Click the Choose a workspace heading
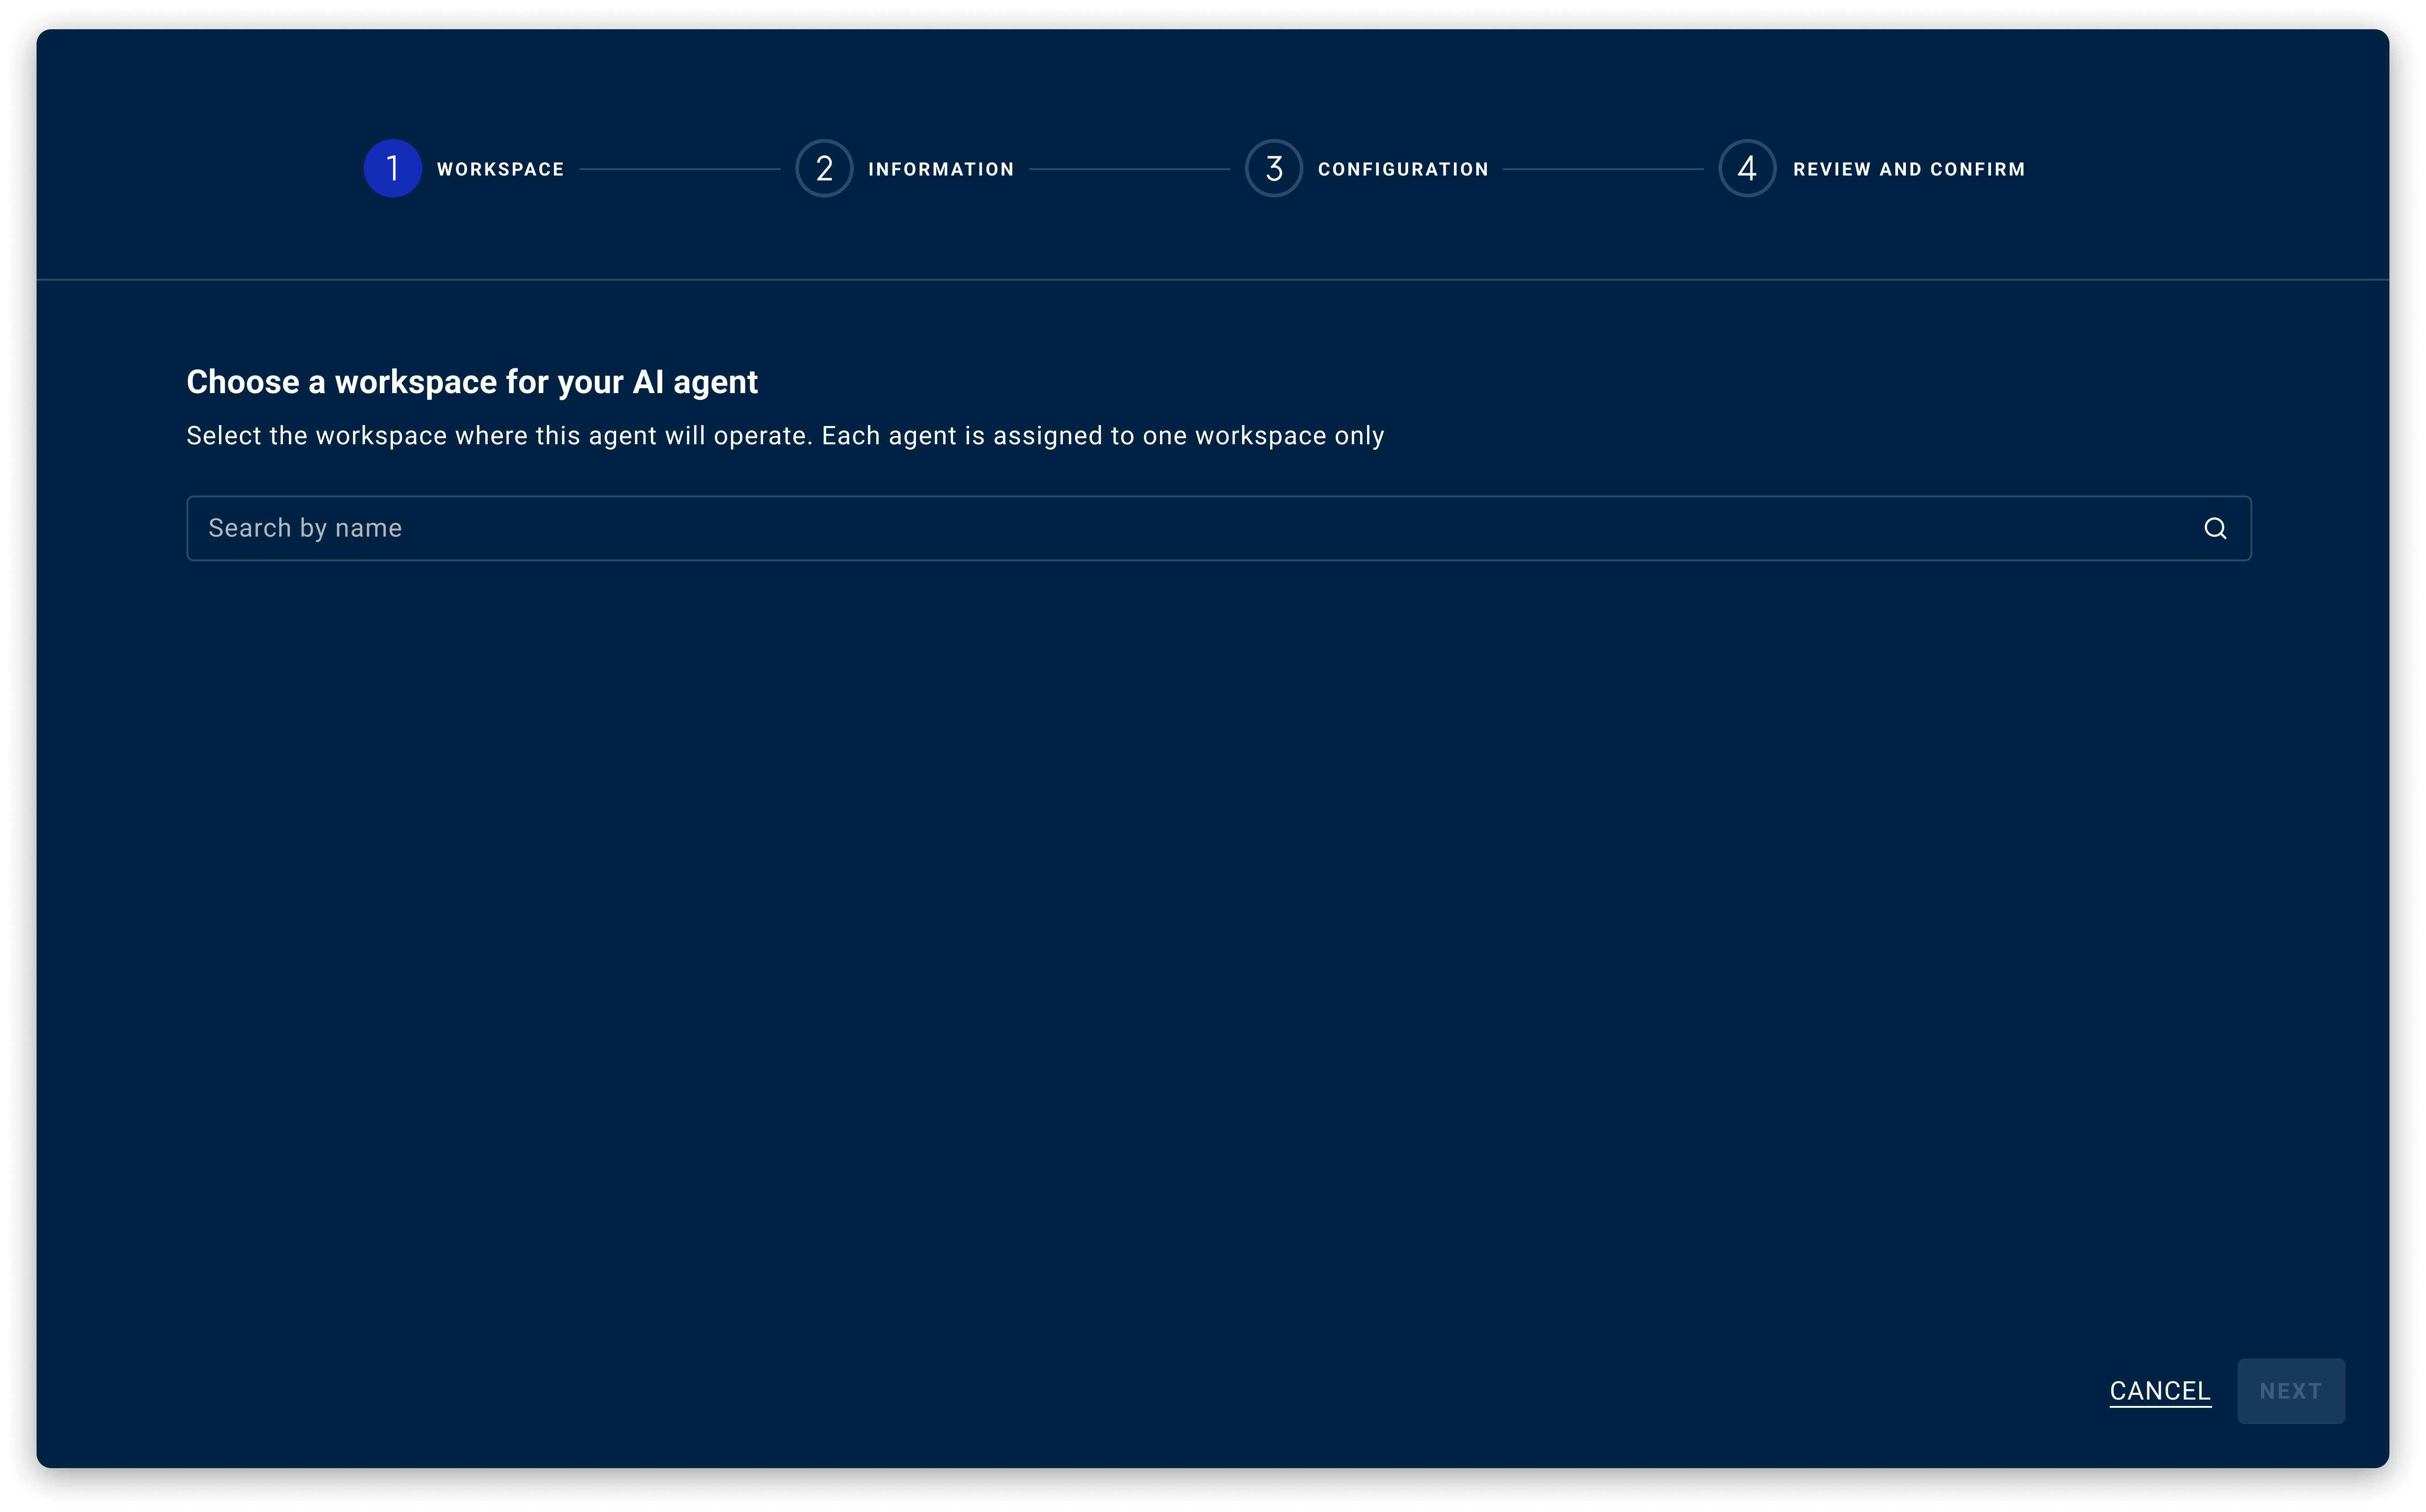2426x1512 pixels. [x=472, y=382]
